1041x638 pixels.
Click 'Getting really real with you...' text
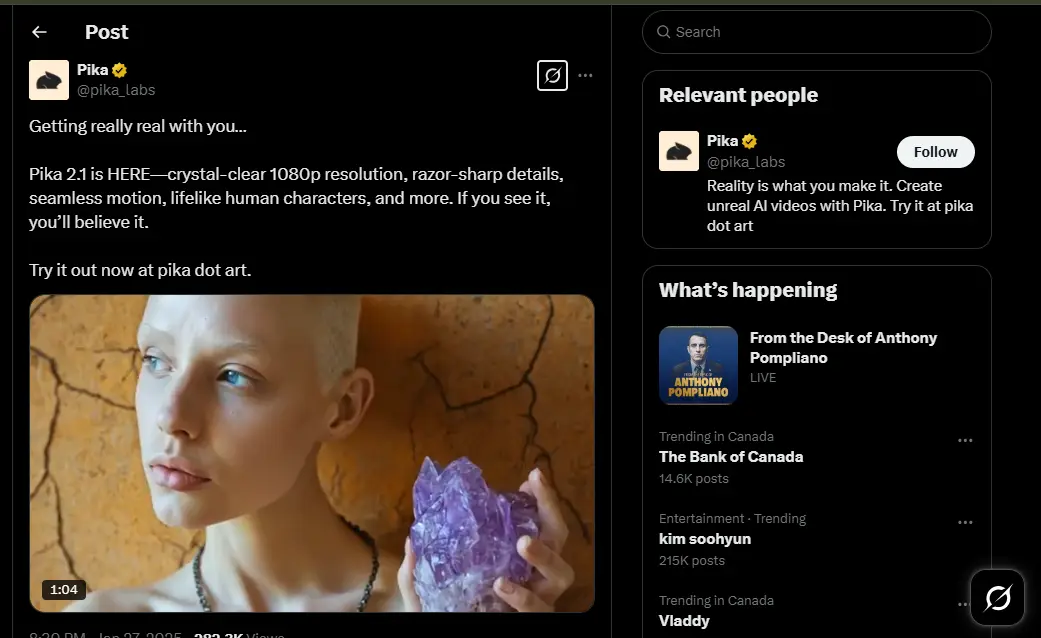[x=138, y=126]
